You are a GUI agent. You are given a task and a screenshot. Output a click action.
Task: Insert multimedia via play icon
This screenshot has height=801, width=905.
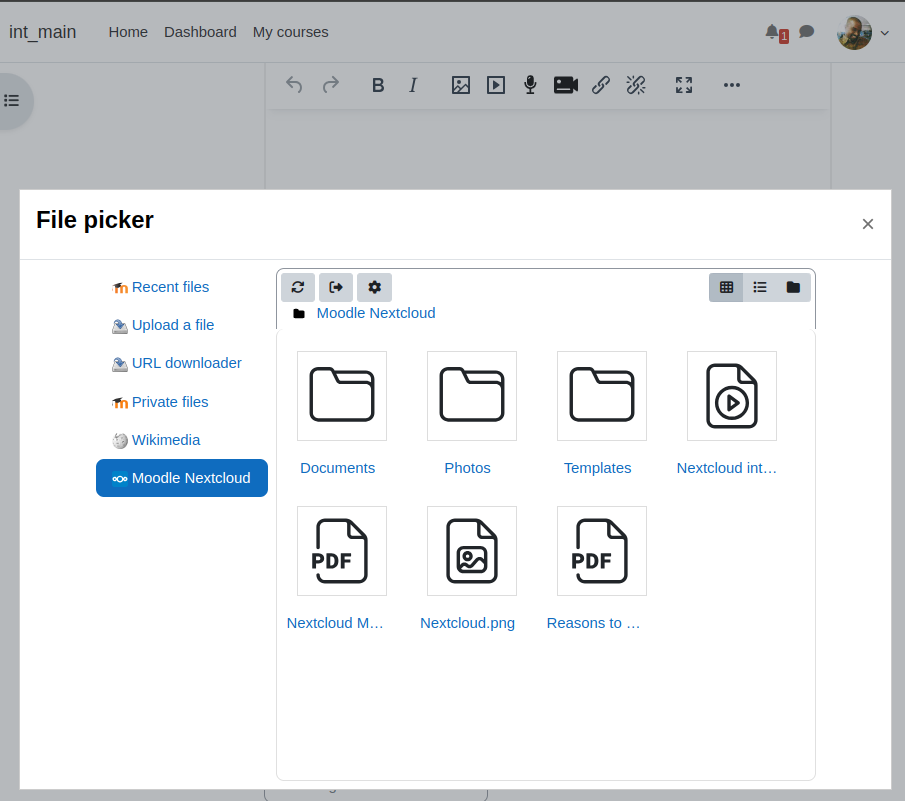[496, 85]
